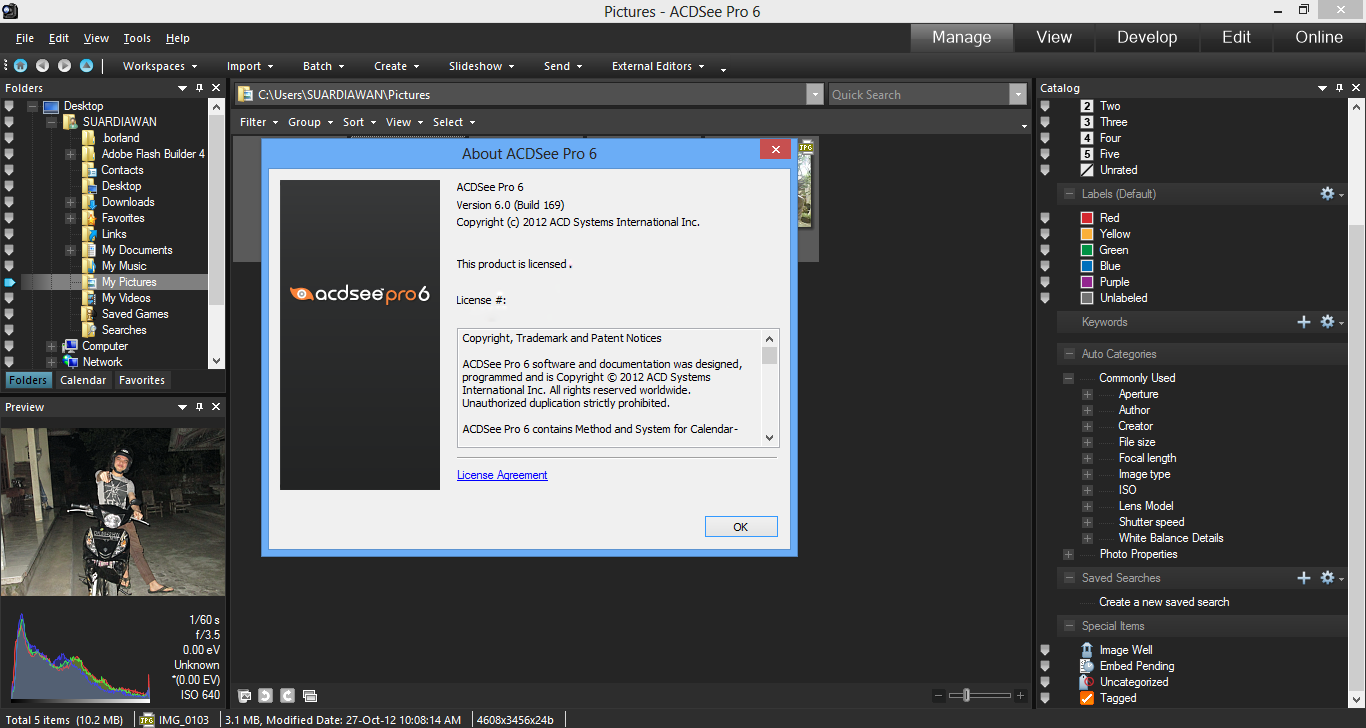Click the Quick Search input field
The width and height of the screenshot is (1366, 728).
(918, 94)
